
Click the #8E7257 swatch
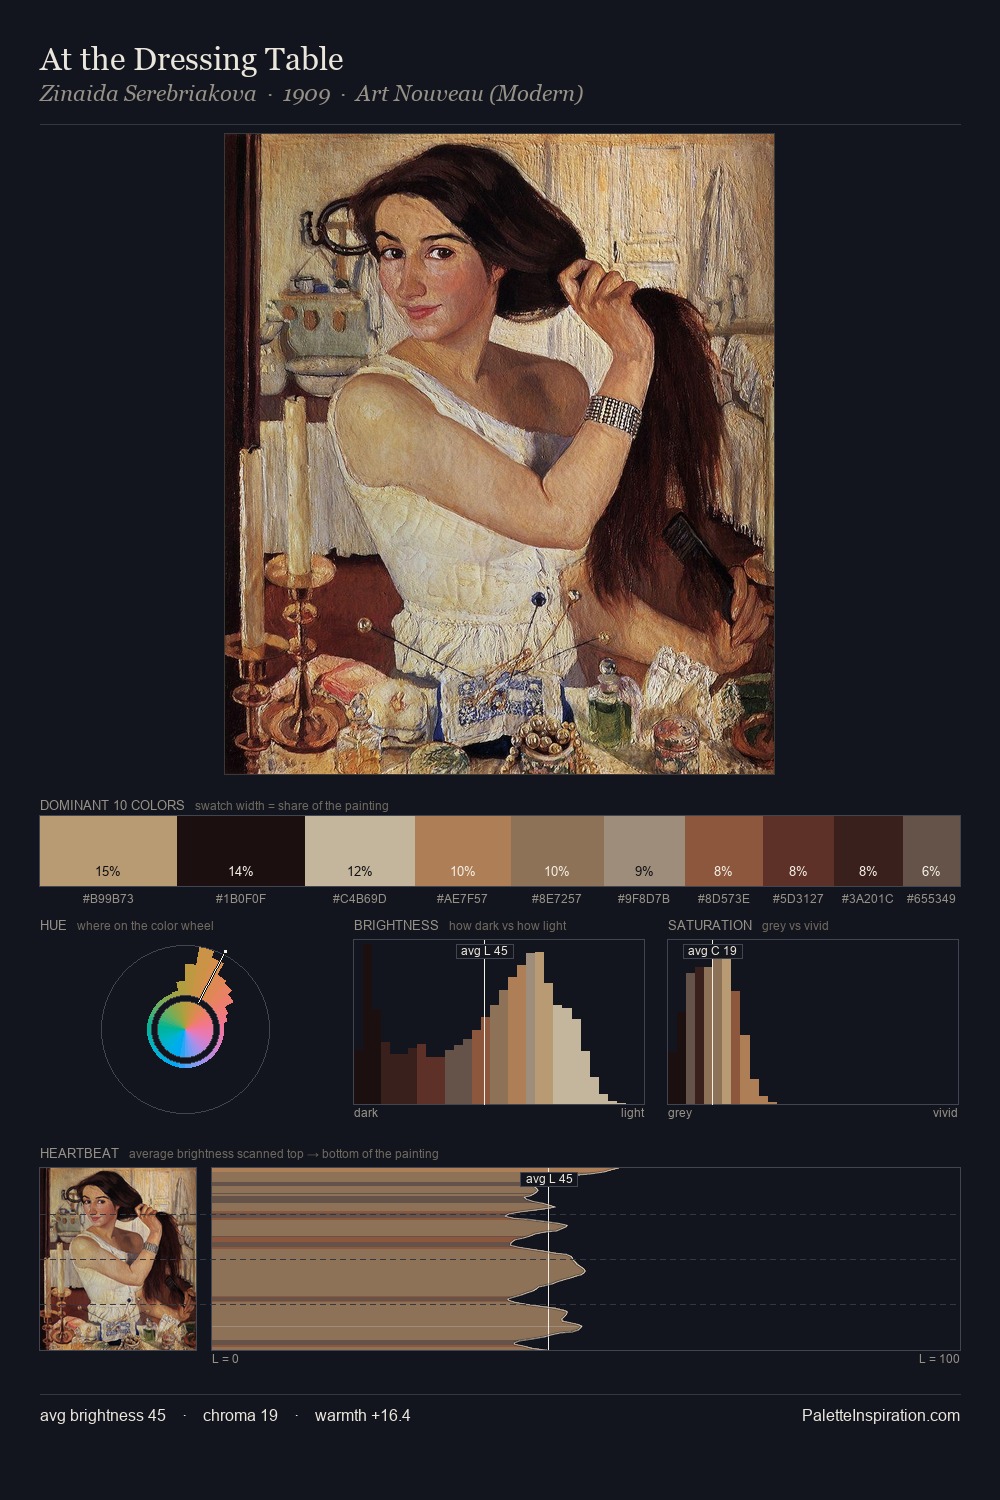point(557,851)
